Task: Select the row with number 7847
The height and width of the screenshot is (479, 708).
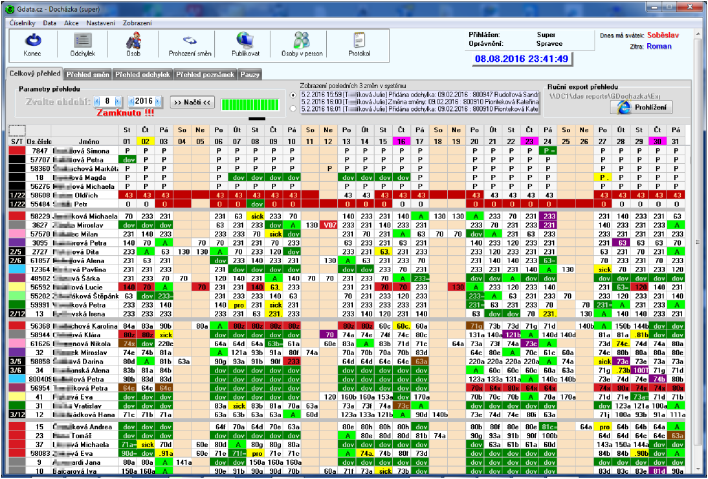Action: [347, 151]
